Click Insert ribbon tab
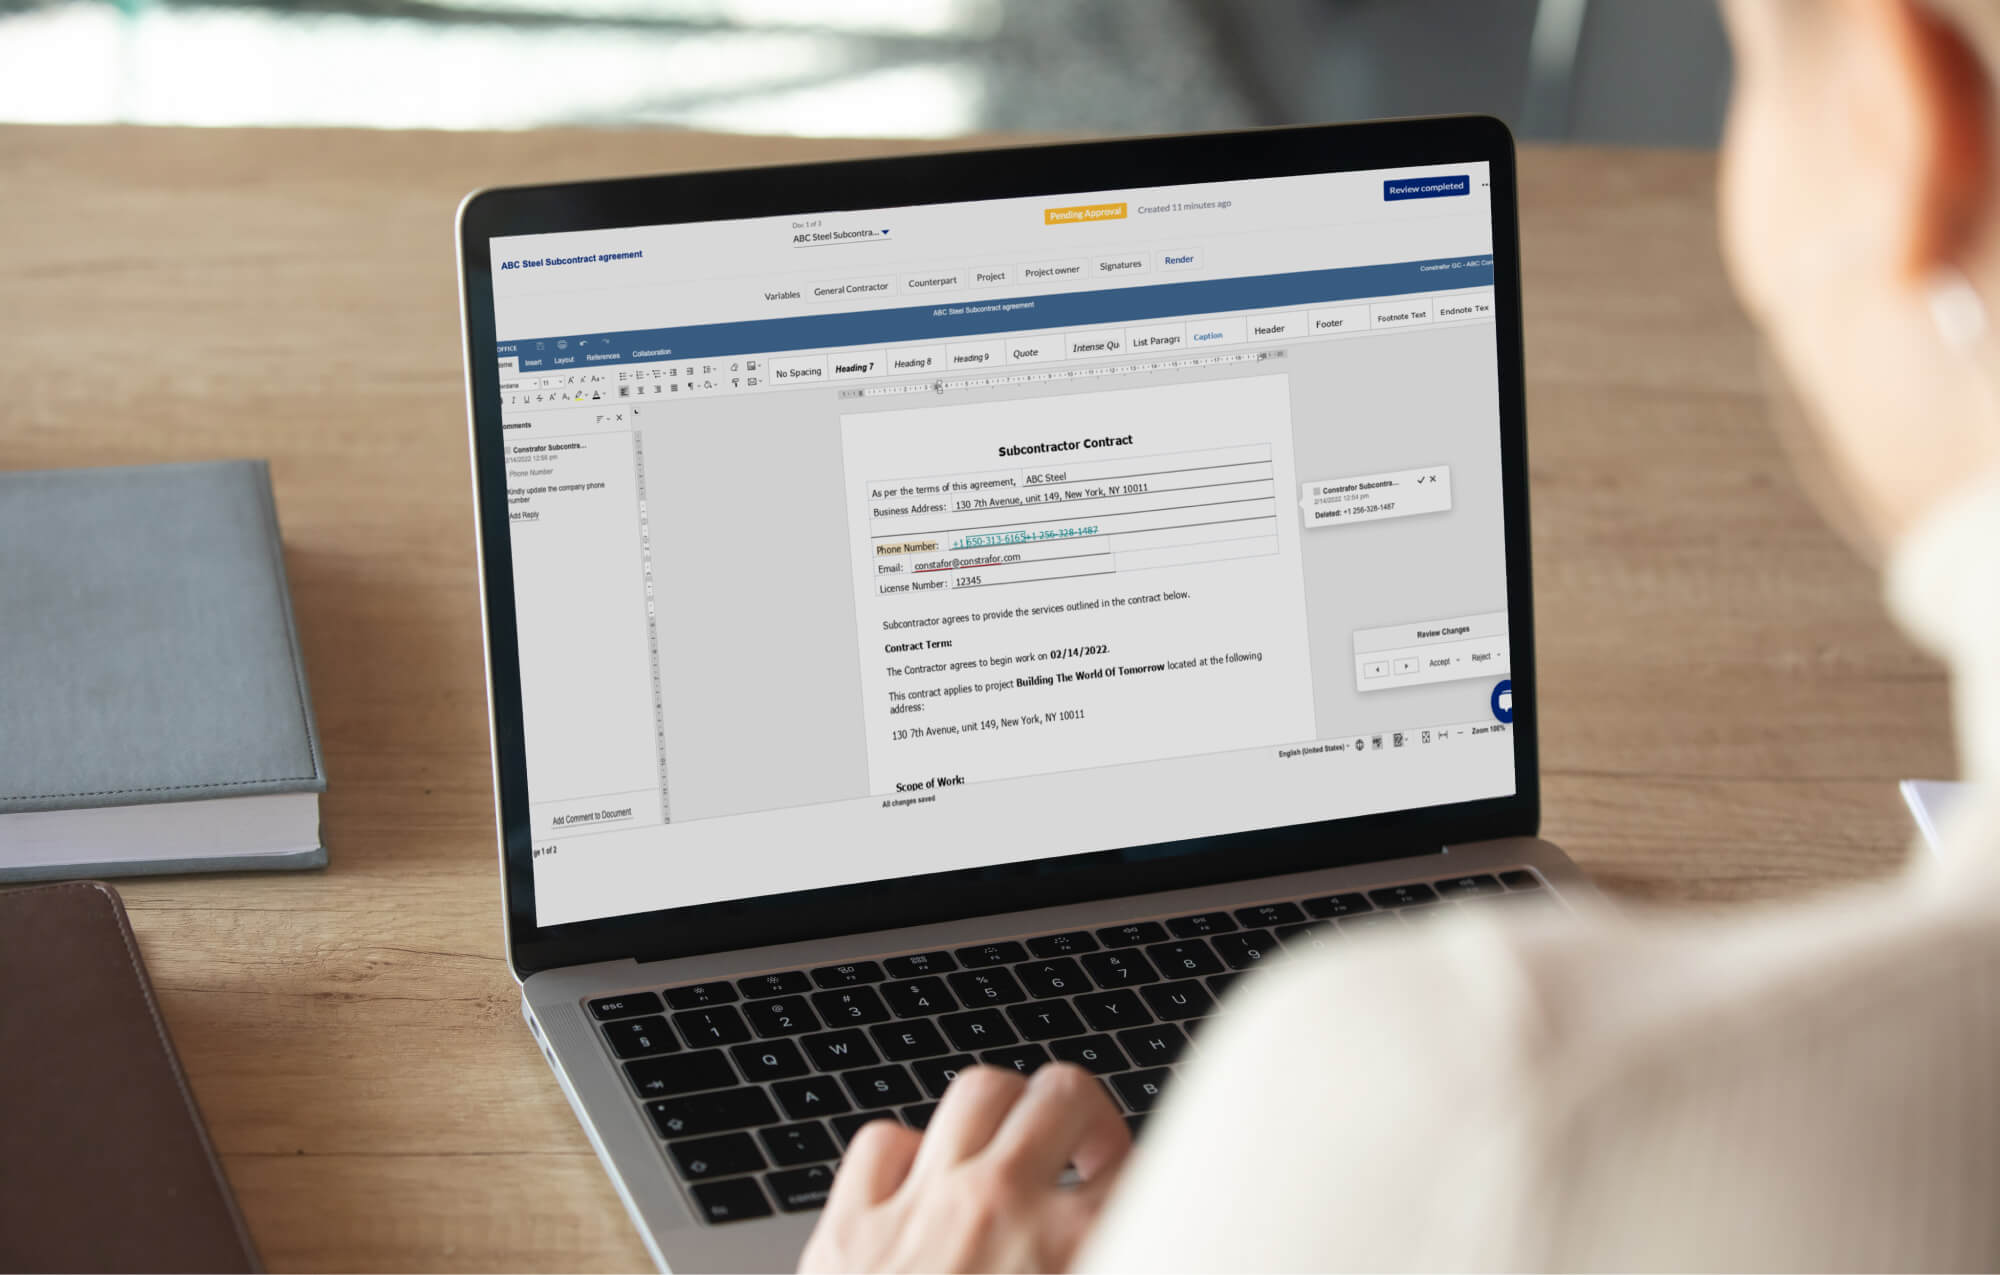Viewport: 2000px width, 1275px height. [x=532, y=358]
